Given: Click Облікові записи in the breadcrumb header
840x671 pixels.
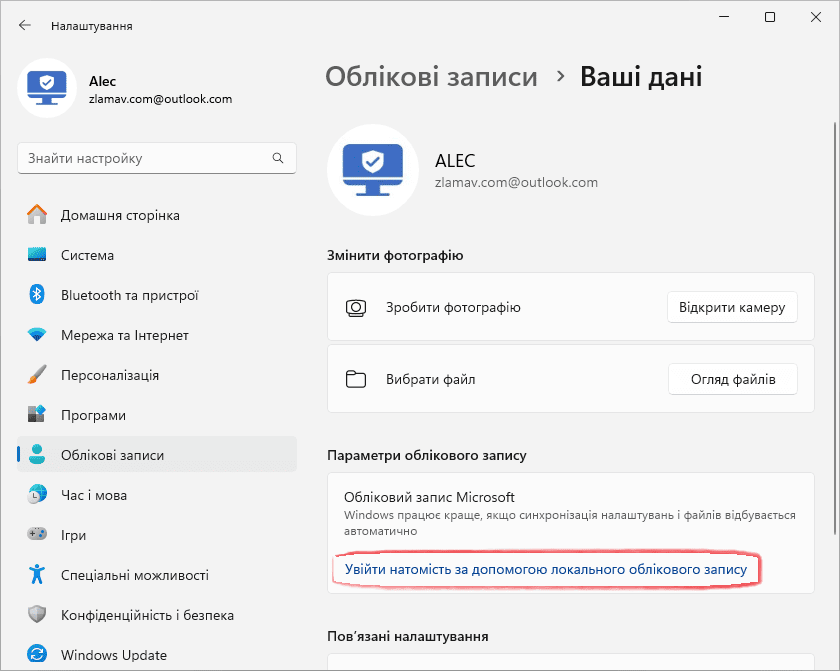Looking at the screenshot, I should coord(432,76).
